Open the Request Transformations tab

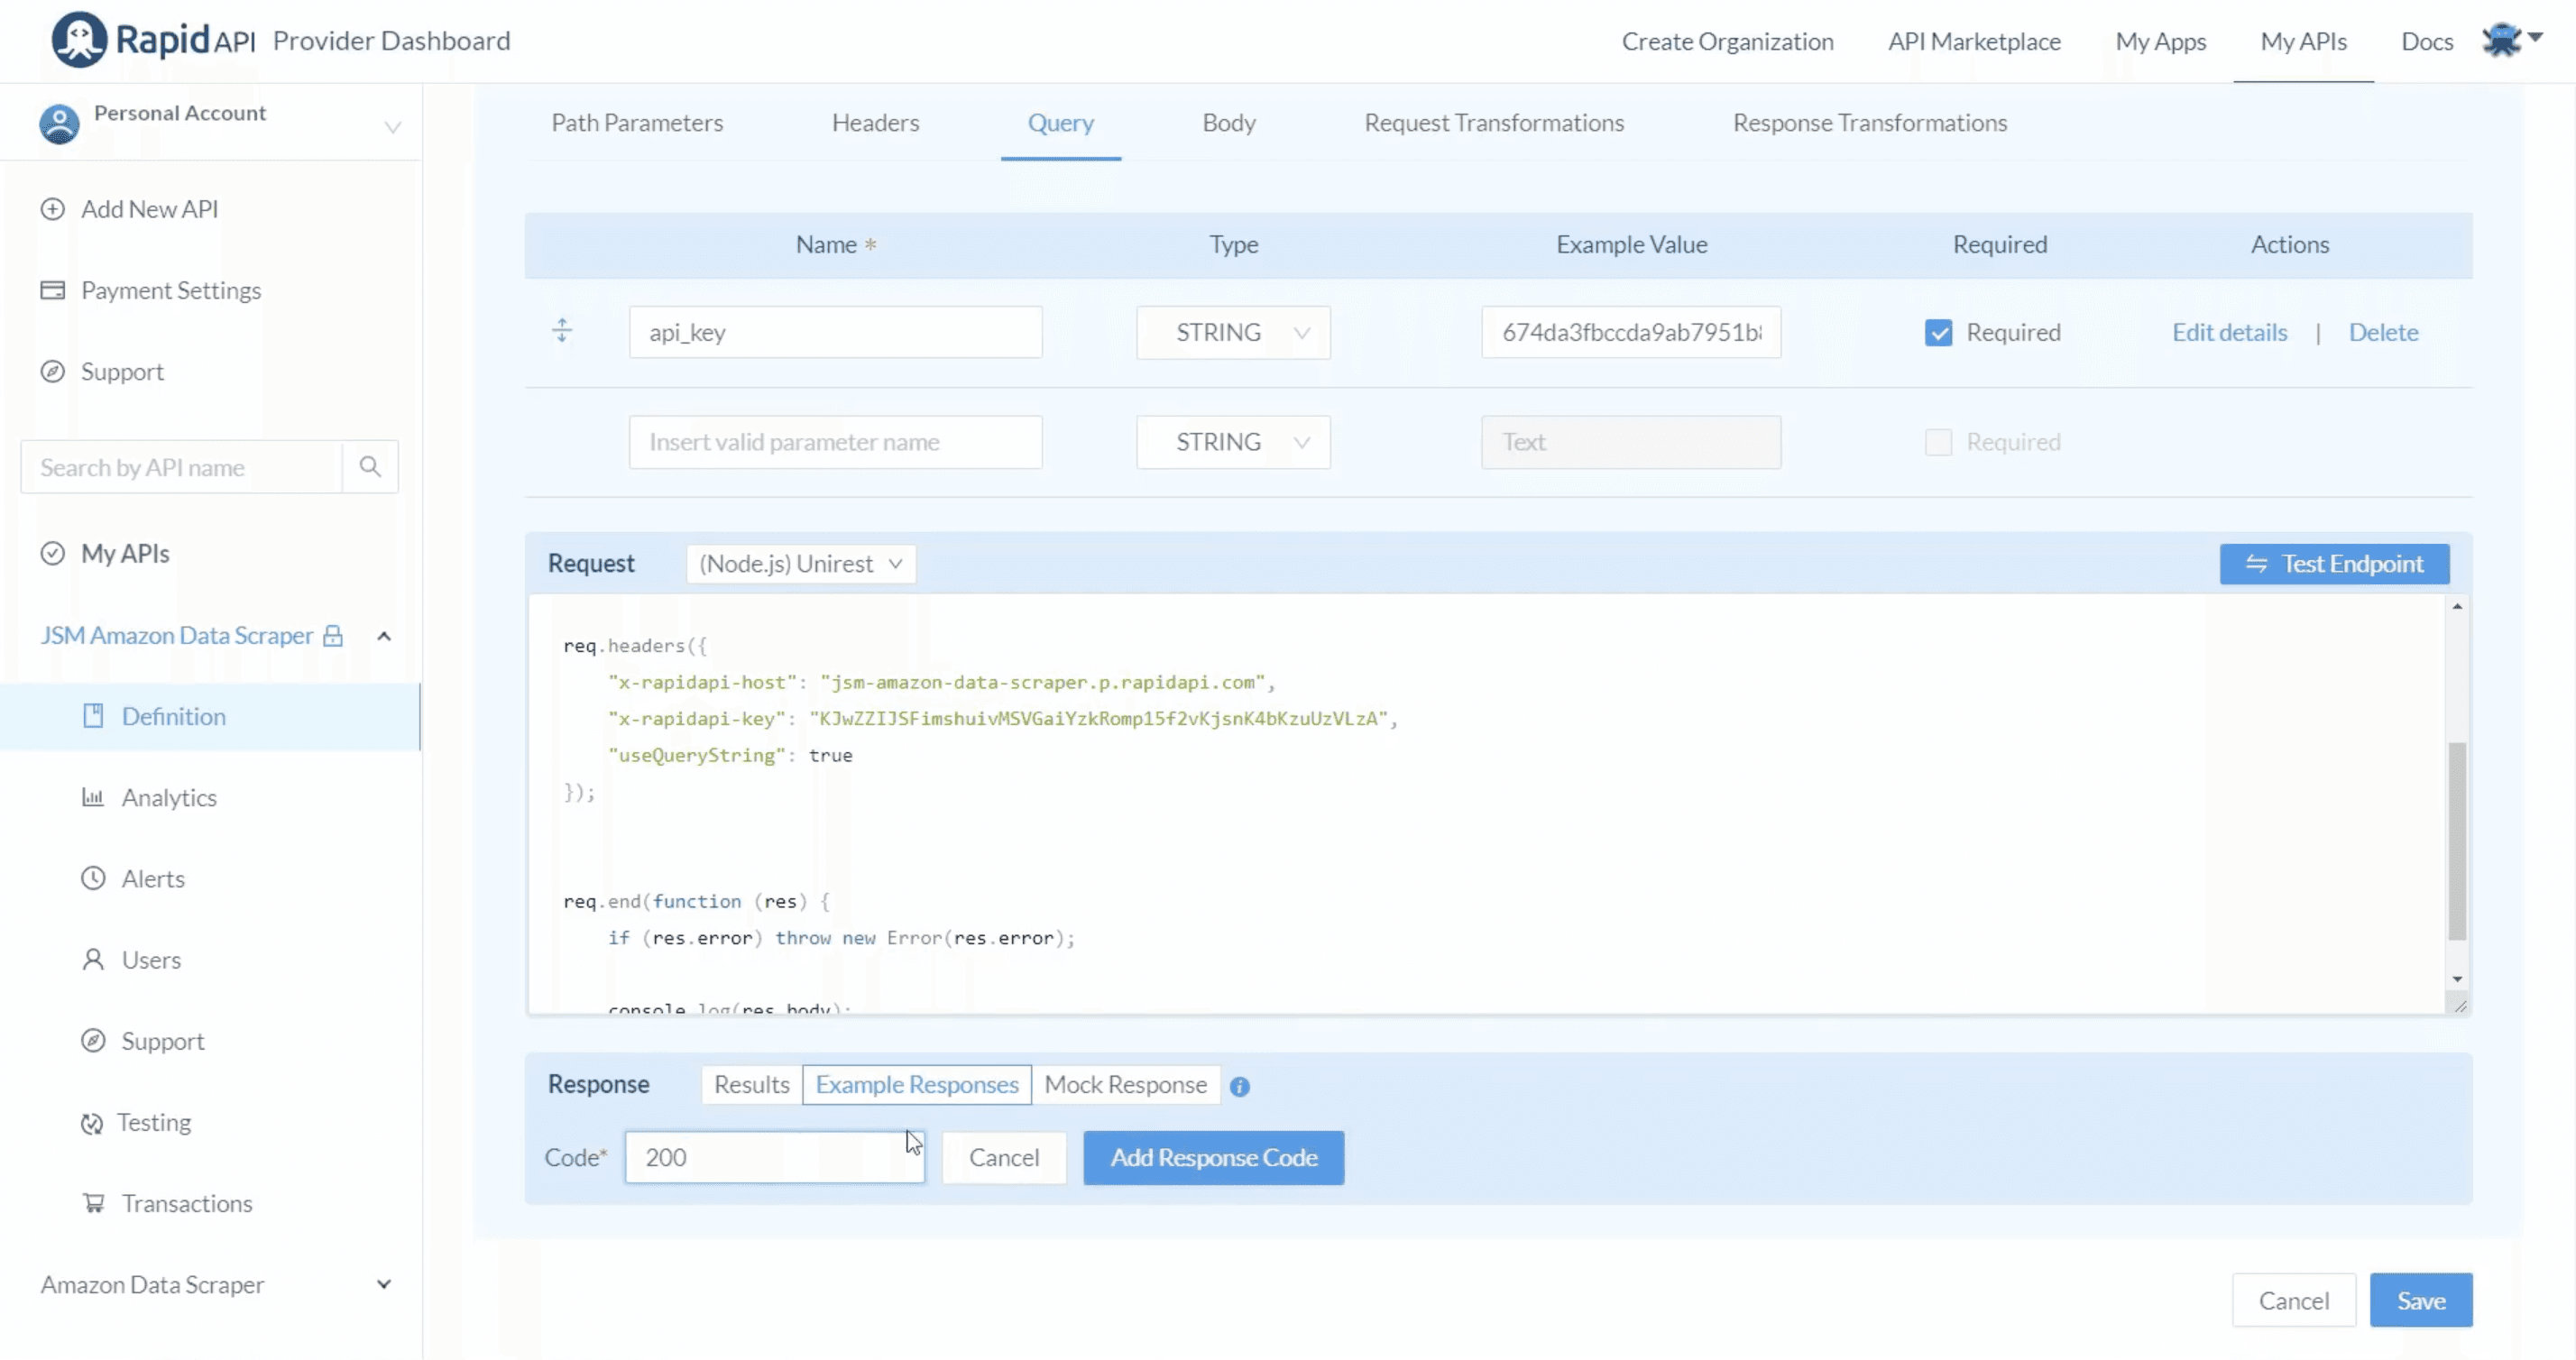pos(1494,123)
